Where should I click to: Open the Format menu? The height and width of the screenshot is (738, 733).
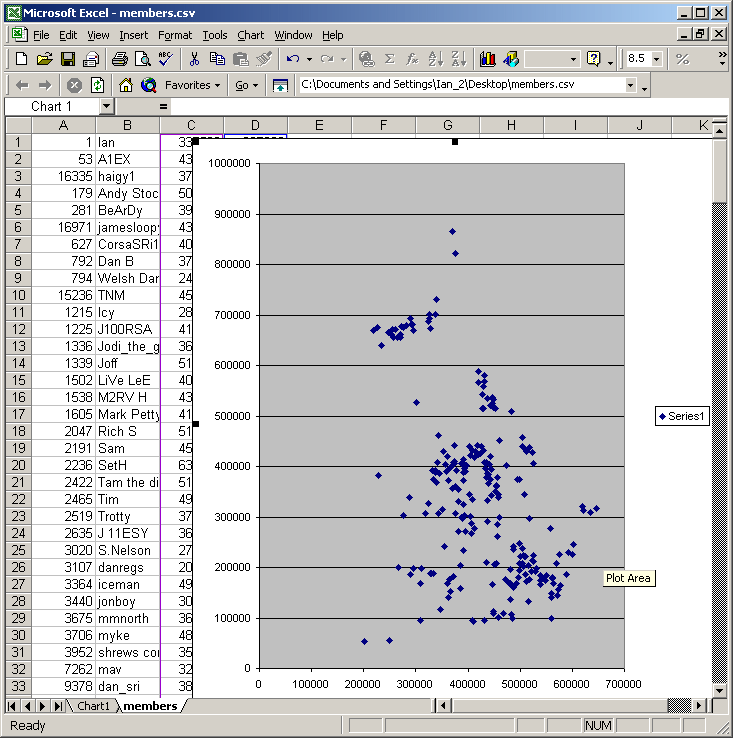tap(175, 35)
